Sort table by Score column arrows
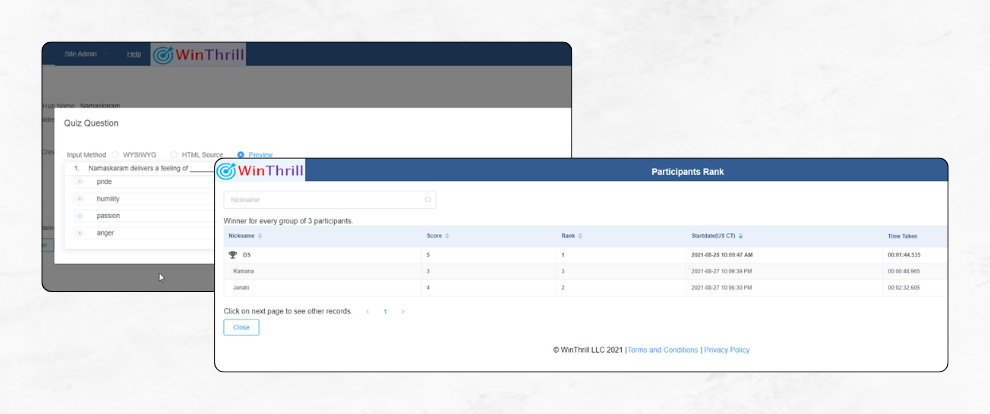Screen dimensions: 990x414 [447, 236]
